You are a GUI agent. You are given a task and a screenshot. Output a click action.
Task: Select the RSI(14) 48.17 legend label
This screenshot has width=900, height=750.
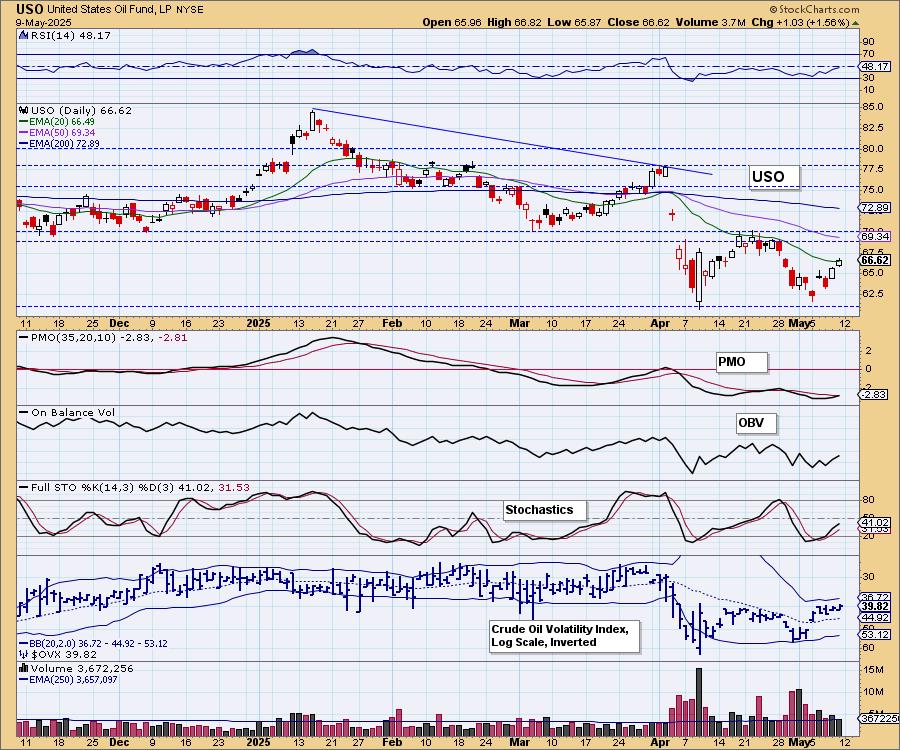[71, 35]
